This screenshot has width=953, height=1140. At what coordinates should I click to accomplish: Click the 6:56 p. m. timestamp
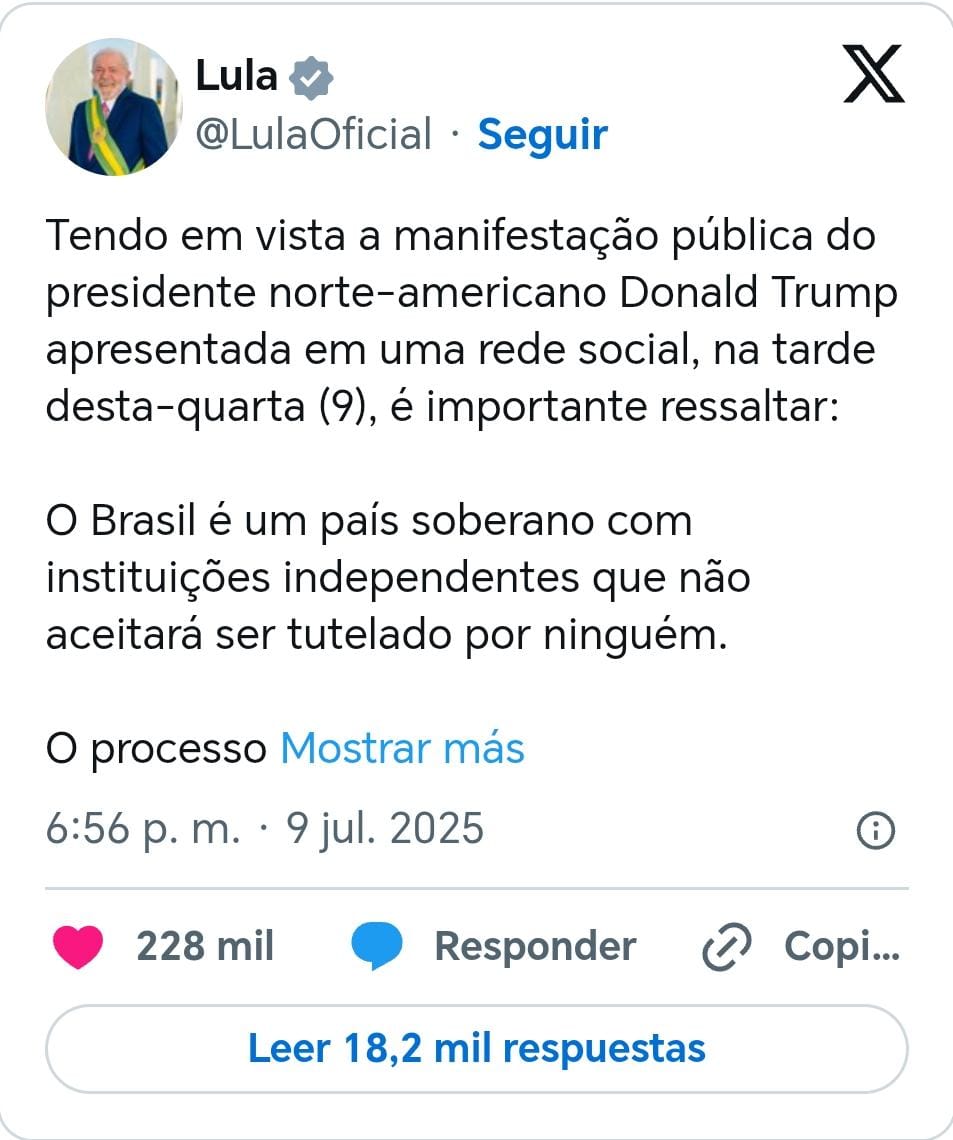(x=143, y=829)
